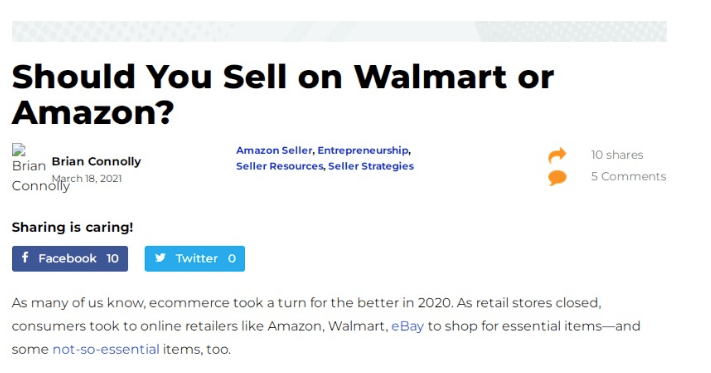Open the Entrepreneurship category link
This screenshot has width=711, height=373.
363,150
